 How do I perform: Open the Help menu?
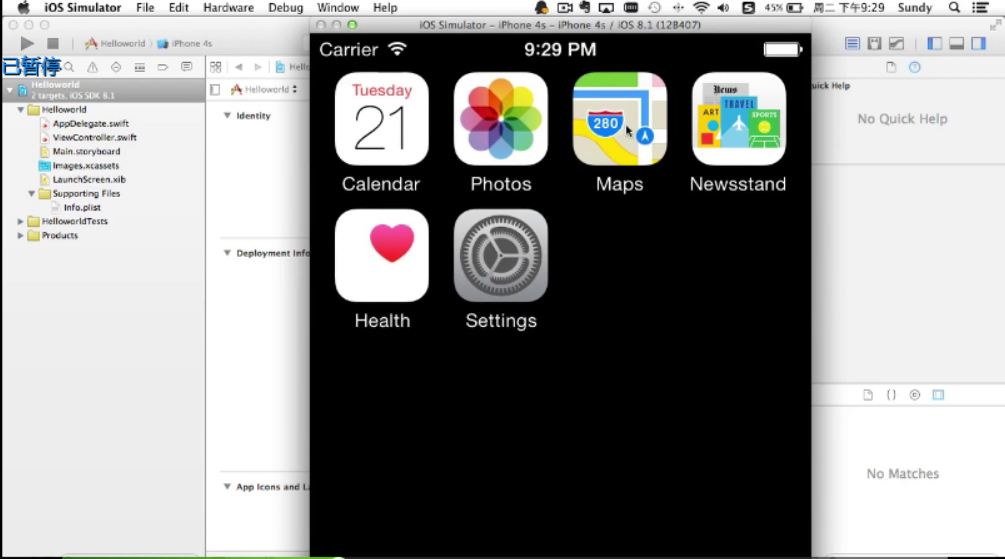(385, 8)
